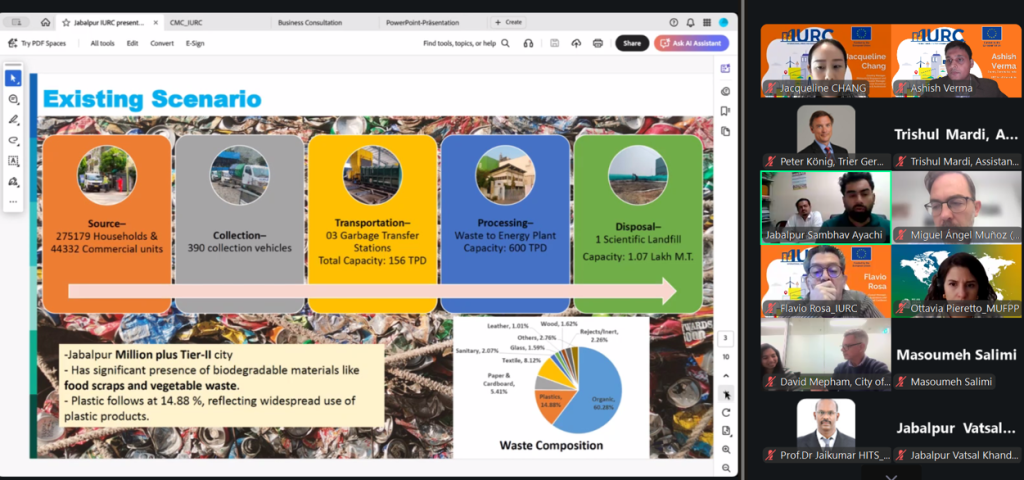1024x480 pixels.
Task: Select Jacqueline CHANG's video tile
Action: (x=824, y=60)
